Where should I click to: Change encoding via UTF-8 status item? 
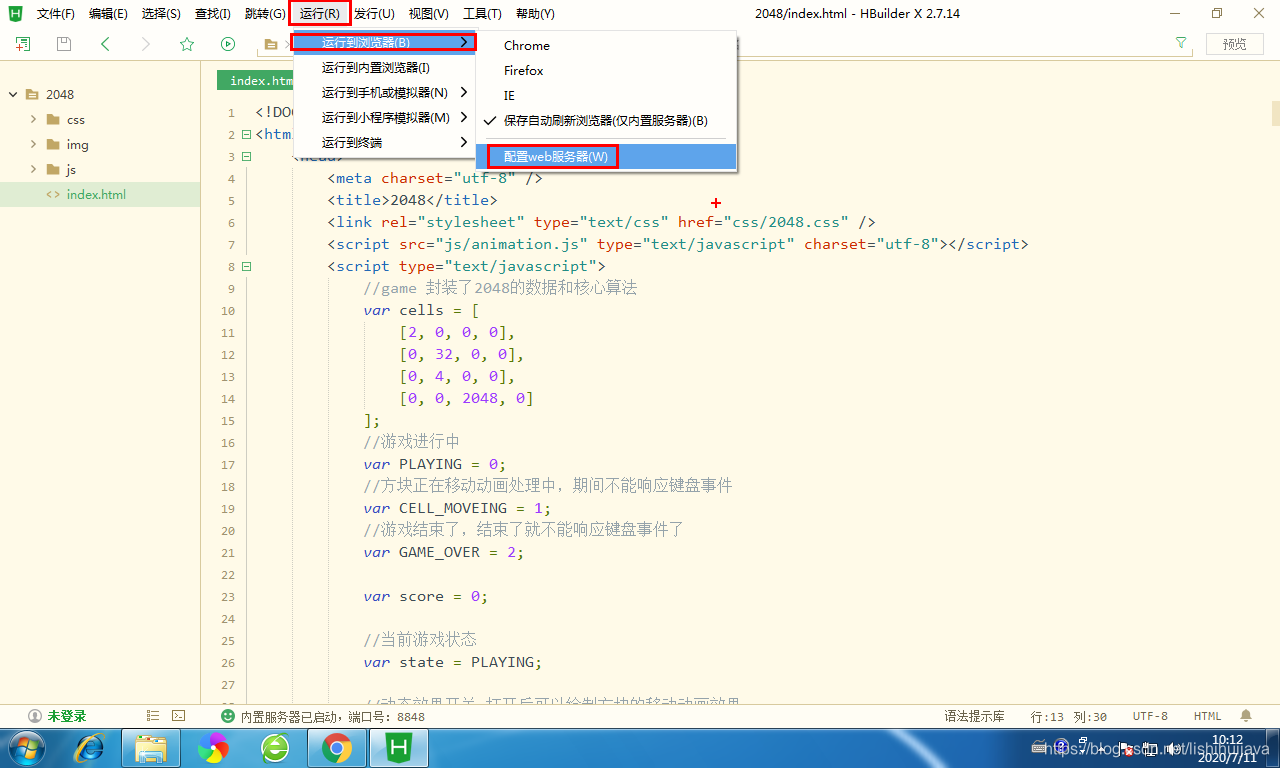(x=1150, y=716)
